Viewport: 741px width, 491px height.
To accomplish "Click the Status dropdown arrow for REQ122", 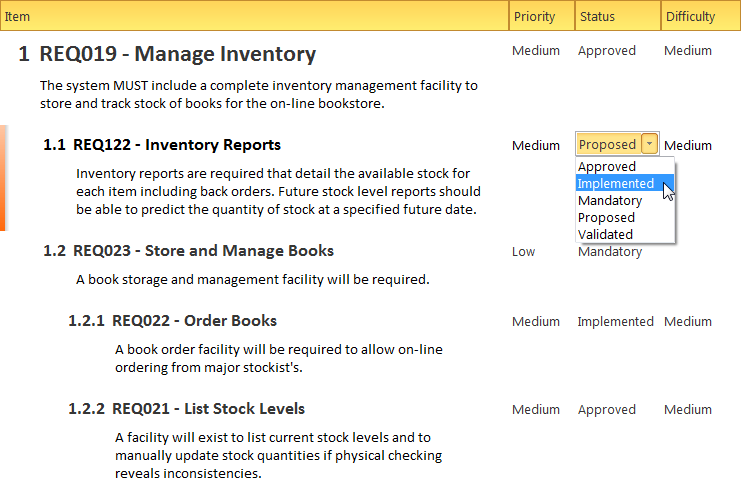I will pos(650,145).
